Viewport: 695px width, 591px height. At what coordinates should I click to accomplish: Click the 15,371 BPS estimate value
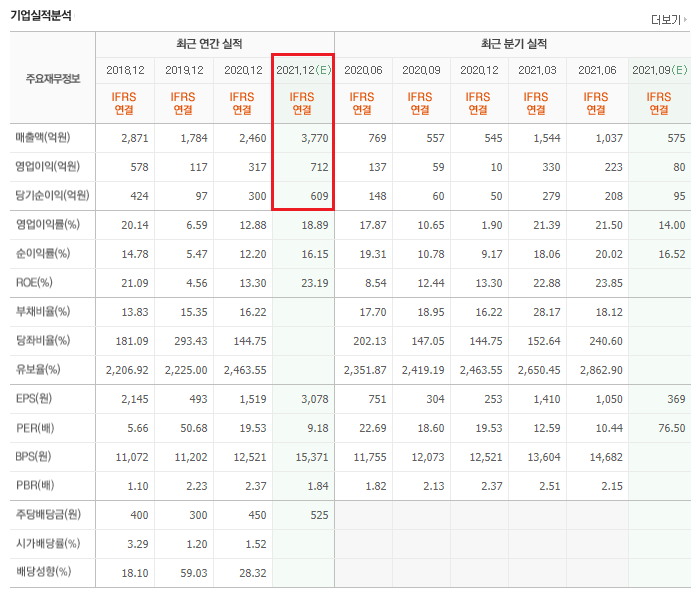coord(312,457)
